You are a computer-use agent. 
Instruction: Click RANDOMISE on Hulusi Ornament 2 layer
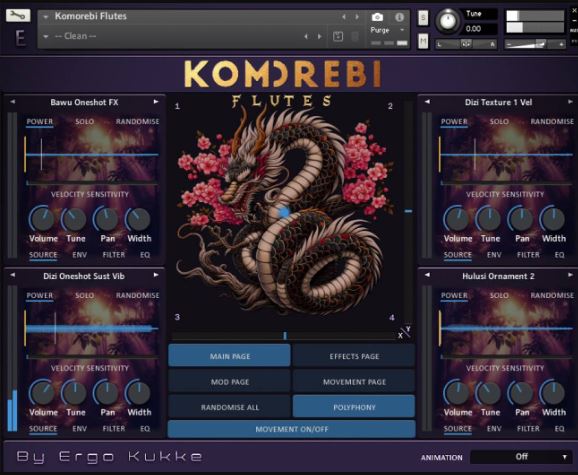tap(552, 296)
